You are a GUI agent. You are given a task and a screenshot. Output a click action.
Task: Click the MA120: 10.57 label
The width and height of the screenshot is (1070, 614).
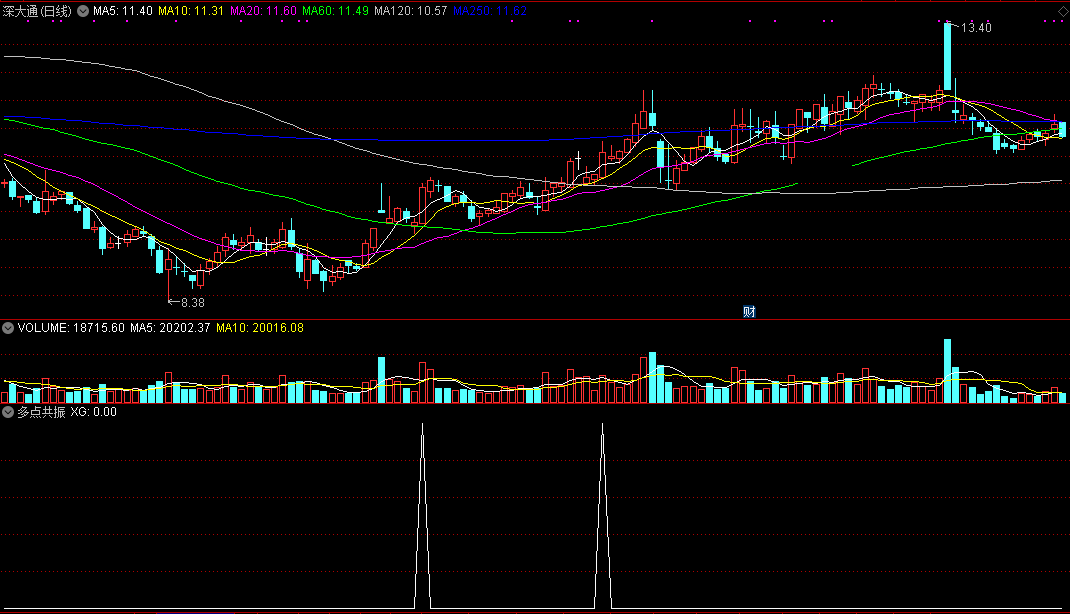pyautogui.click(x=411, y=11)
